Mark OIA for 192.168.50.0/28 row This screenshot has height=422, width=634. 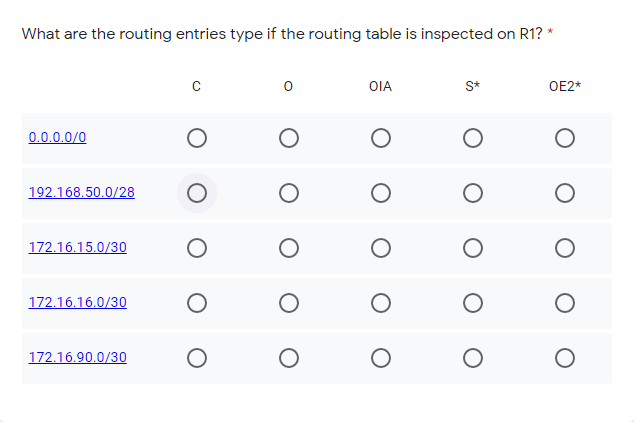[x=381, y=192]
